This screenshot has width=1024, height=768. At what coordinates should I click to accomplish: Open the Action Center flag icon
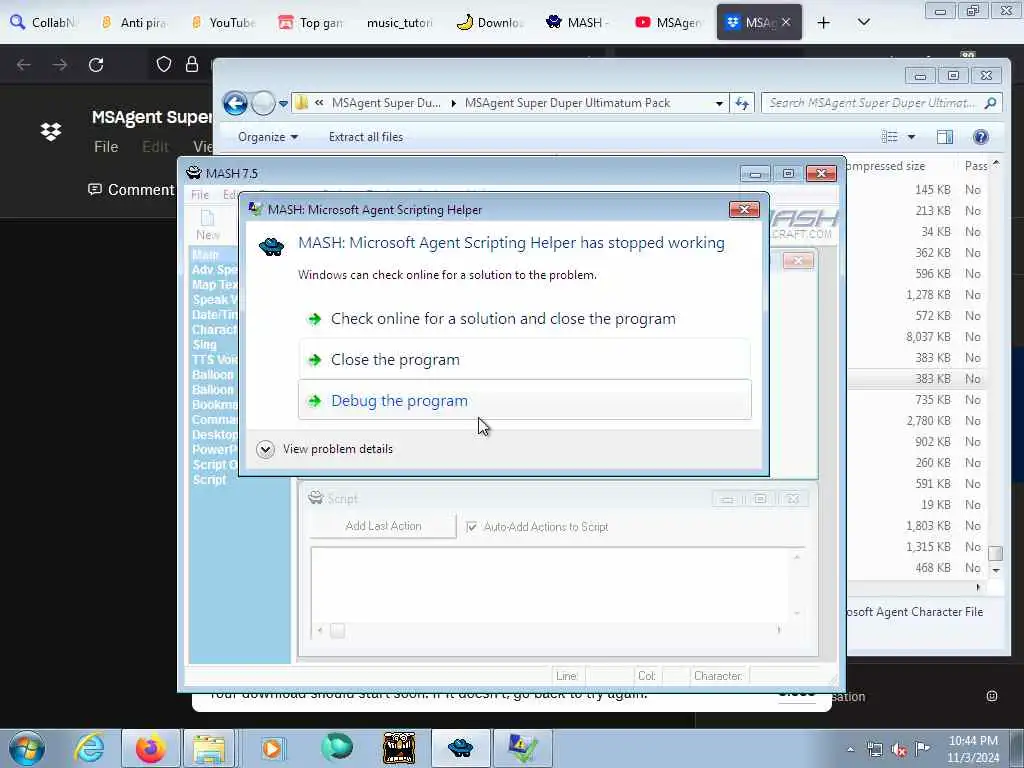922,749
